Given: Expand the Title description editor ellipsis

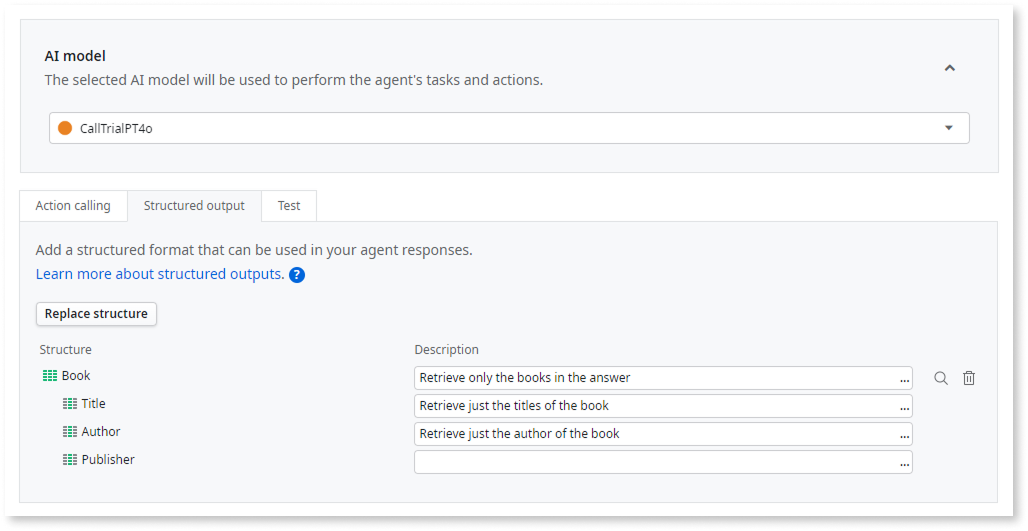Looking at the screenshot, I should pos(904,406).
